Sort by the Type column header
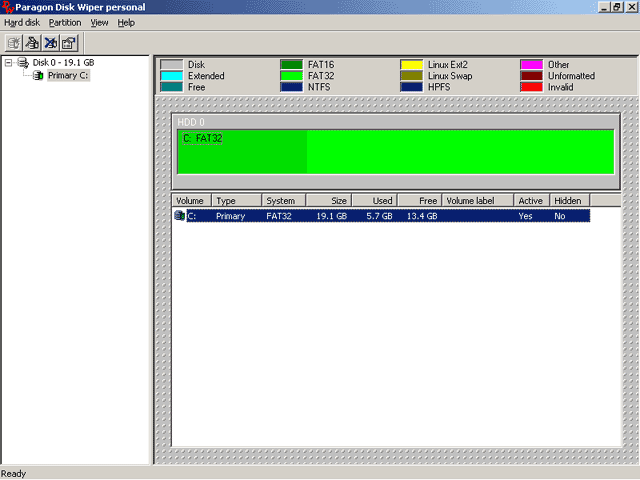The image size is (640, 480). [237, 201]
